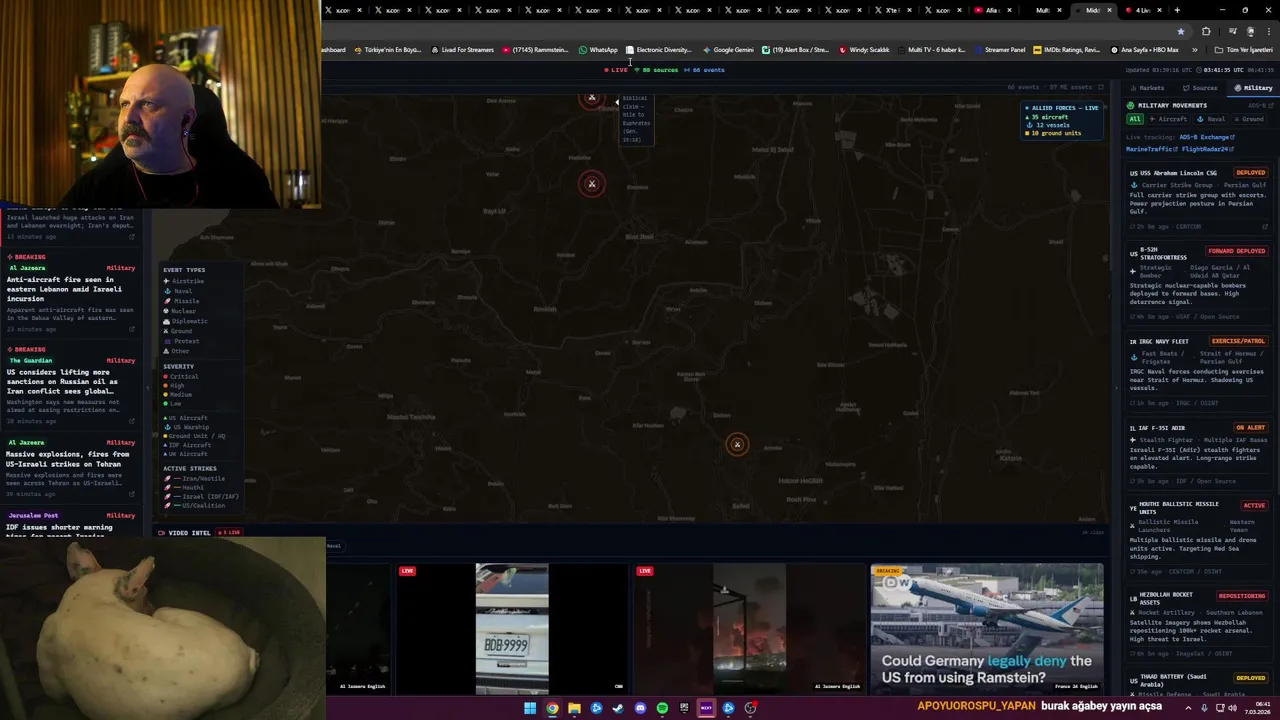Click the orange strike marker near Hazor HaGlilit
This screenshot has height=720, width=1280.
tap(737, 445)
